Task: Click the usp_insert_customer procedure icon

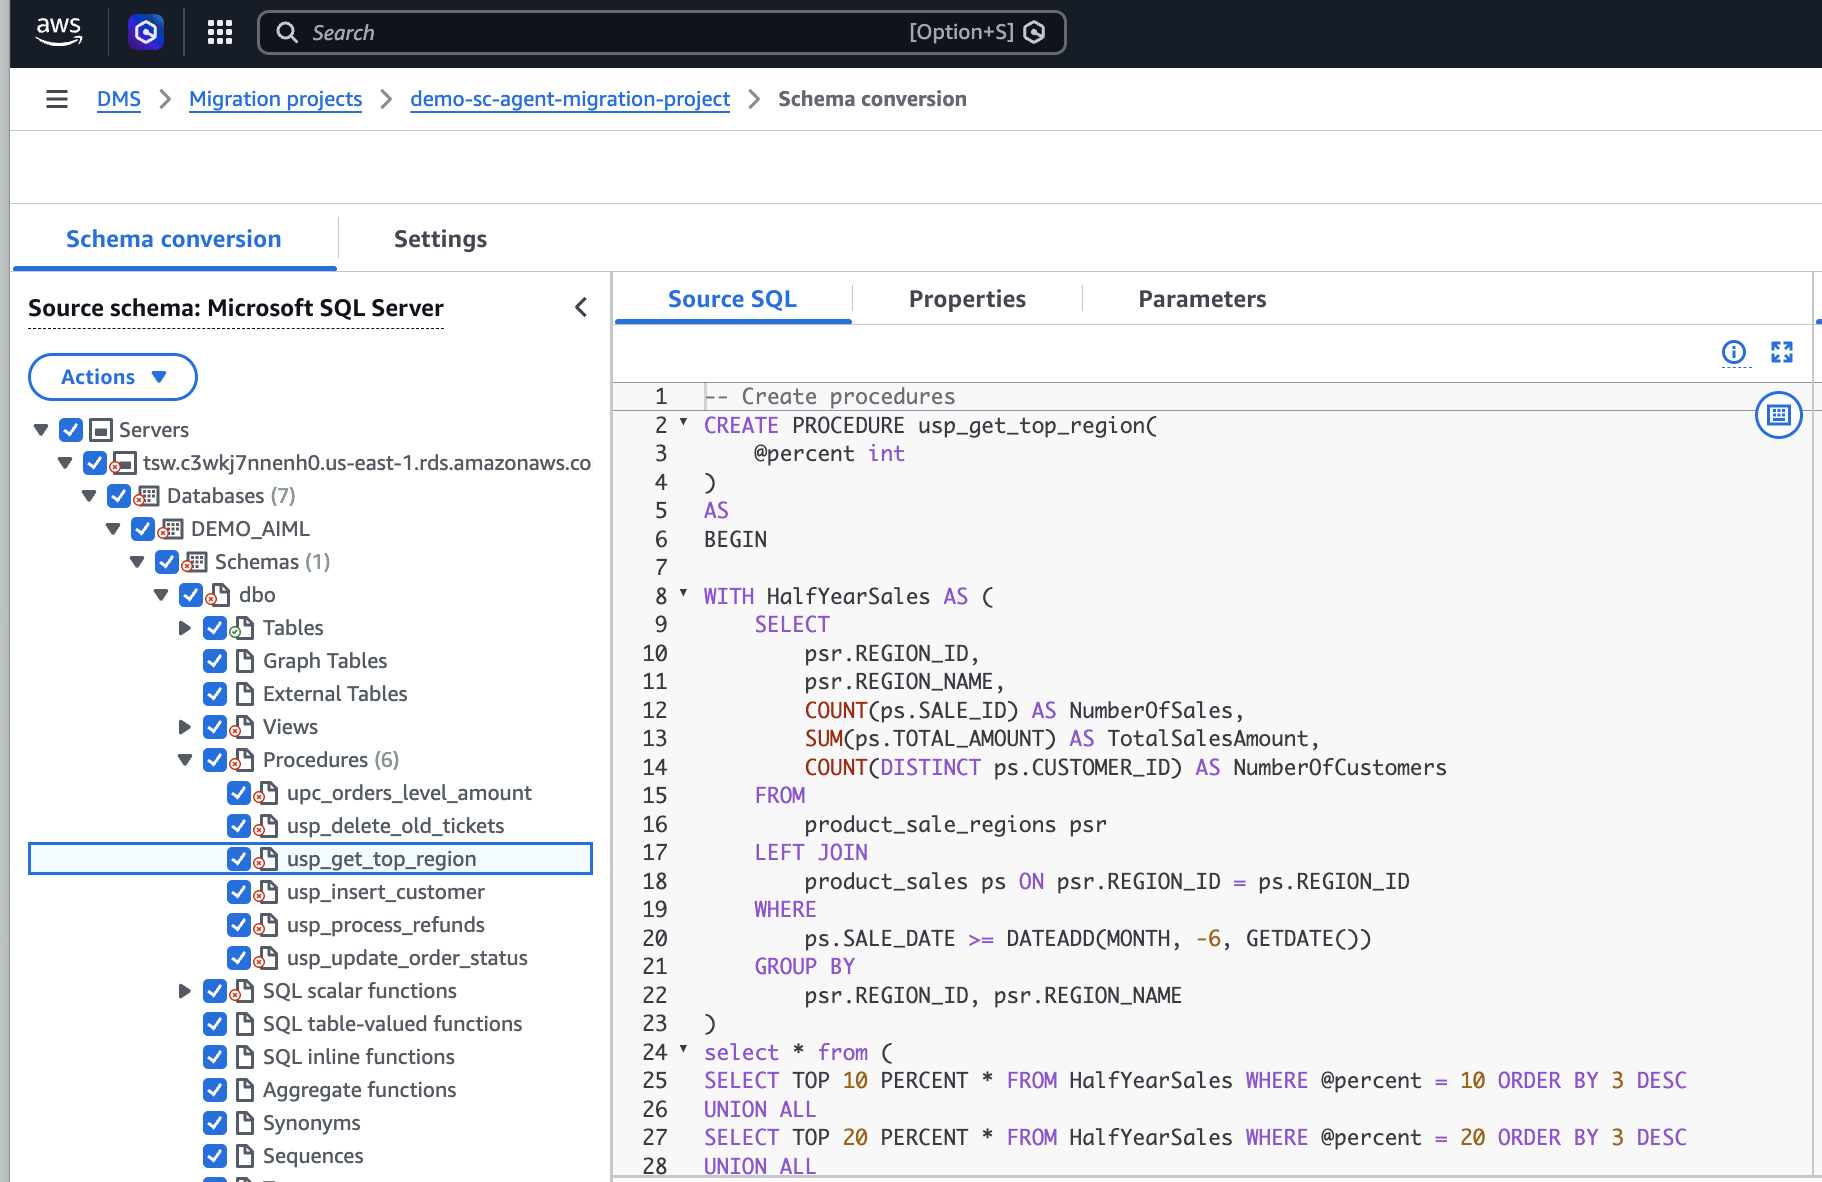Action: [267, 892]
